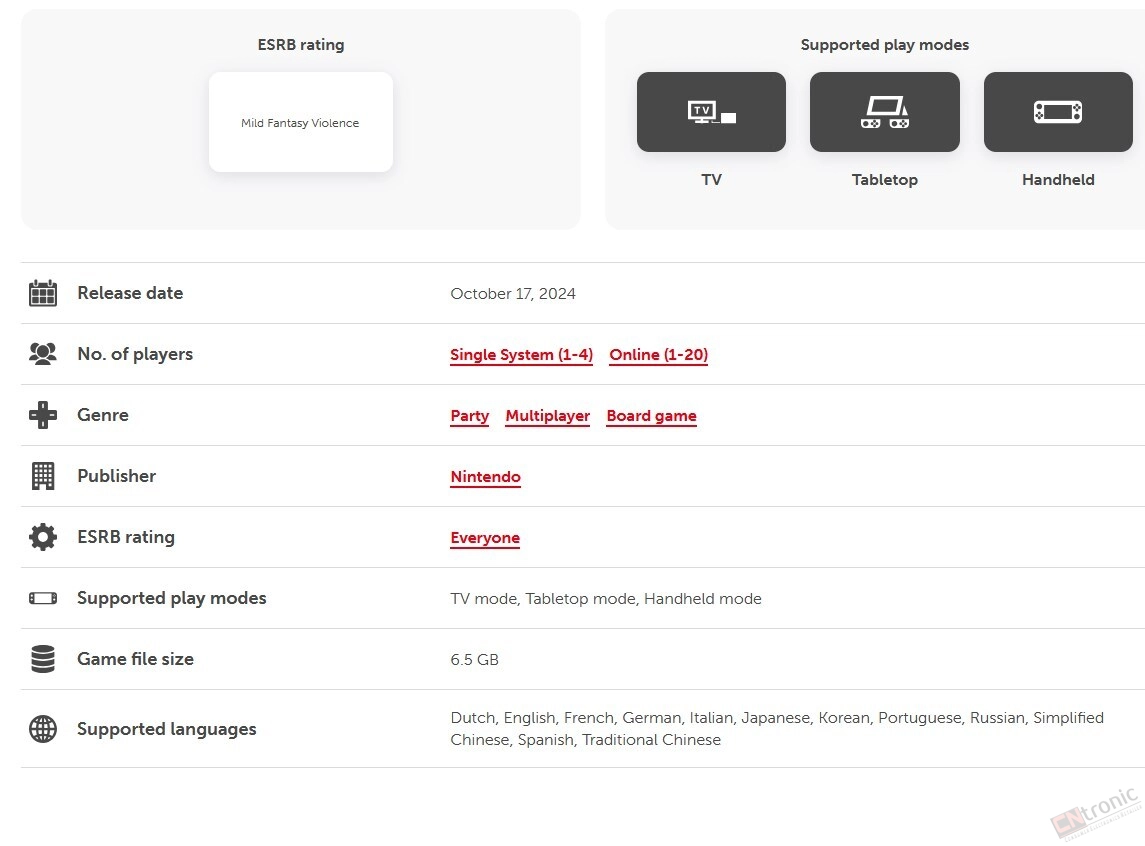Viewport: 1145px width, 846px height.
Task: Click the TV play mode icon tile
Action: 711,112
